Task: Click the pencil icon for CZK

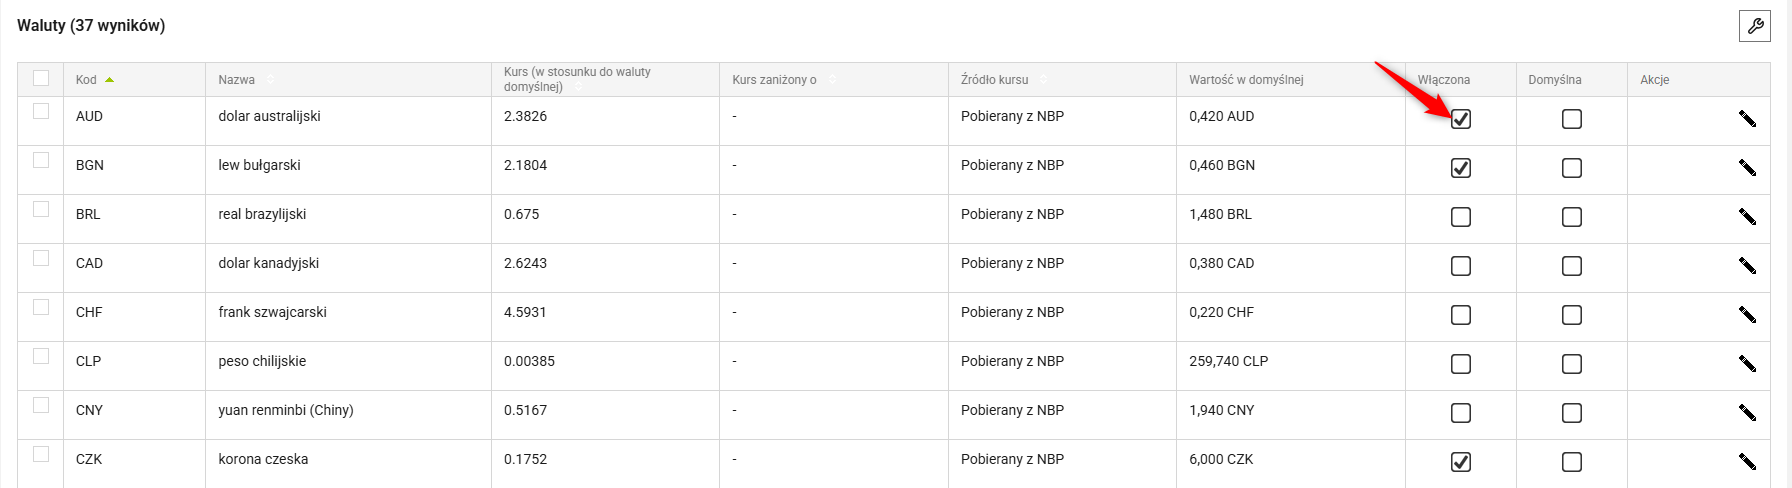Action: 1747,462
